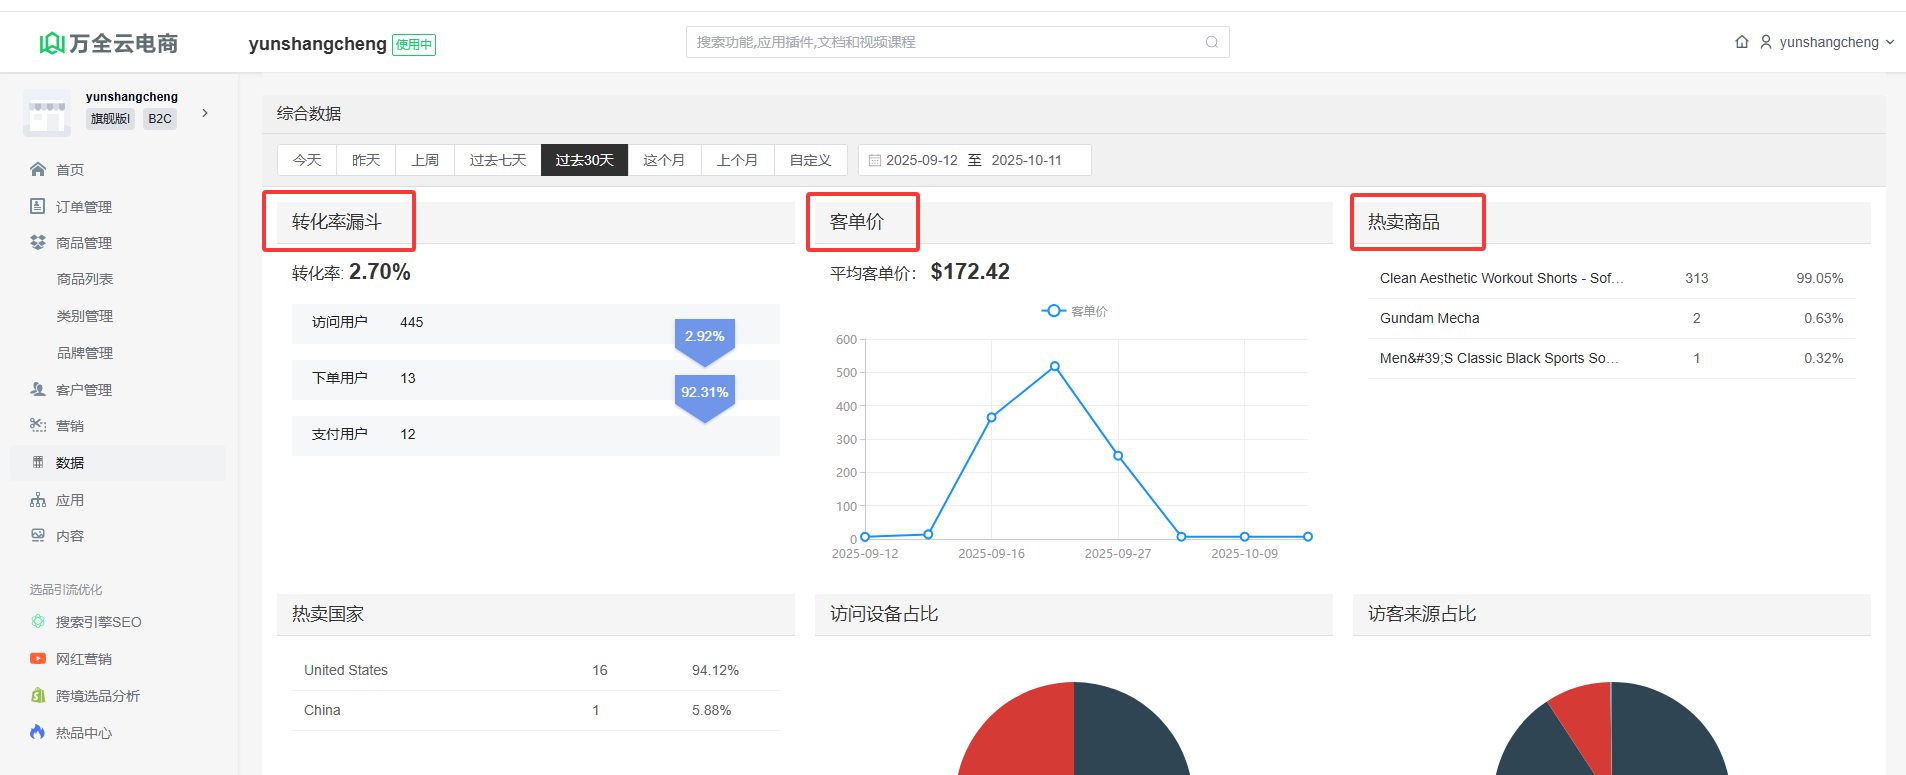This screenshot has width=1906, height=775.
Task: Switch to the 上个月 date tab
Action: pos(737,160)
